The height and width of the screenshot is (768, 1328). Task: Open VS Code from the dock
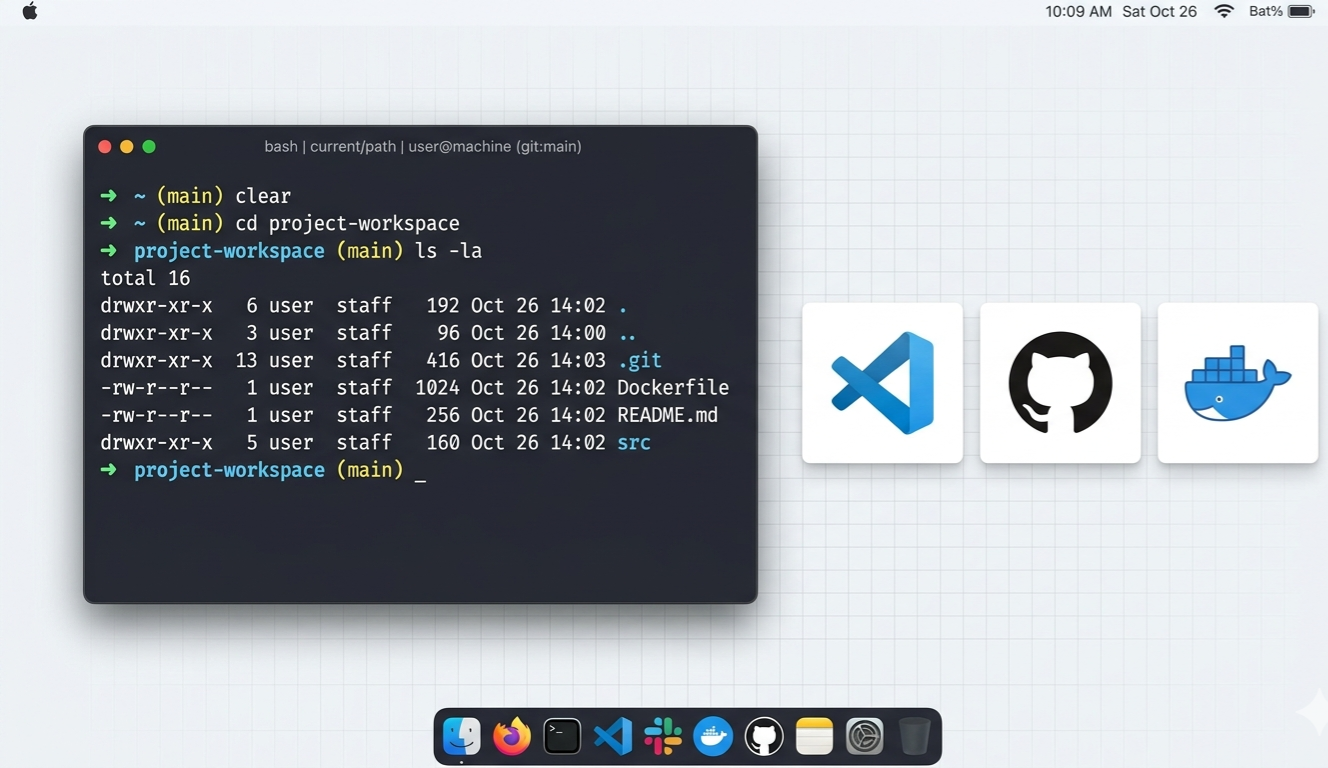(x=613, y=737)
